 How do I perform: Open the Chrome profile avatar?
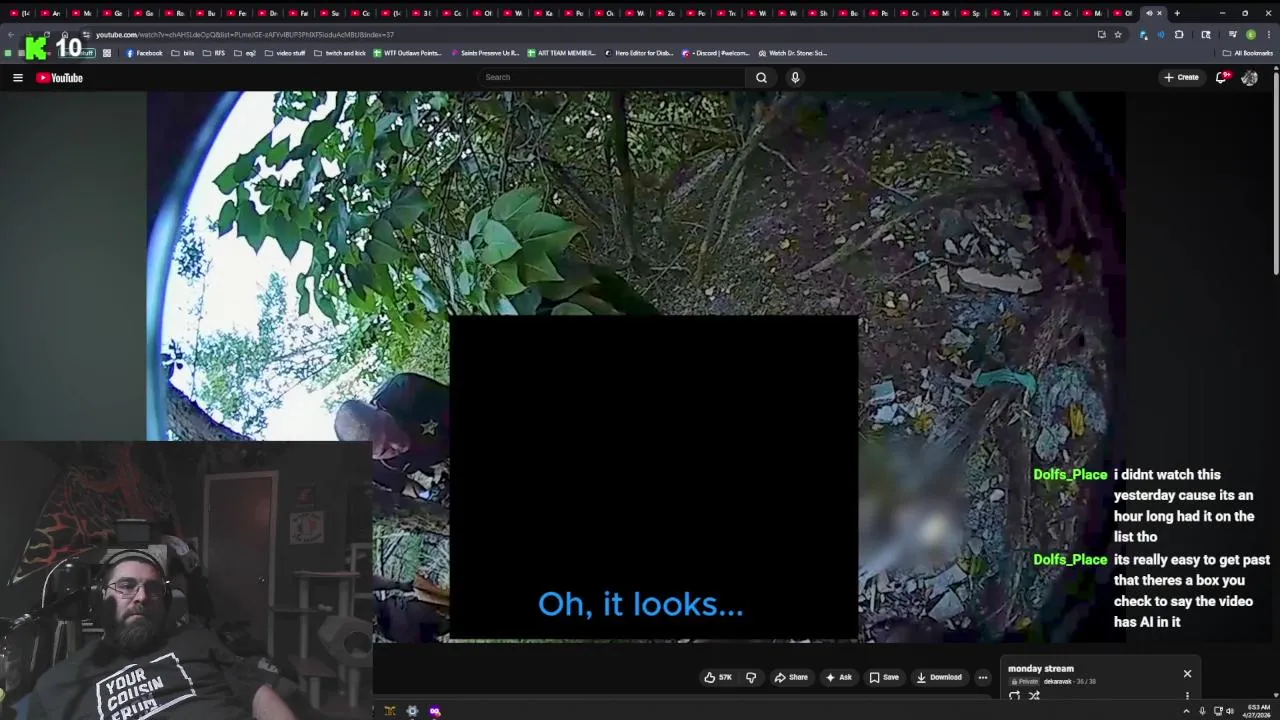tap(1250, 34)
